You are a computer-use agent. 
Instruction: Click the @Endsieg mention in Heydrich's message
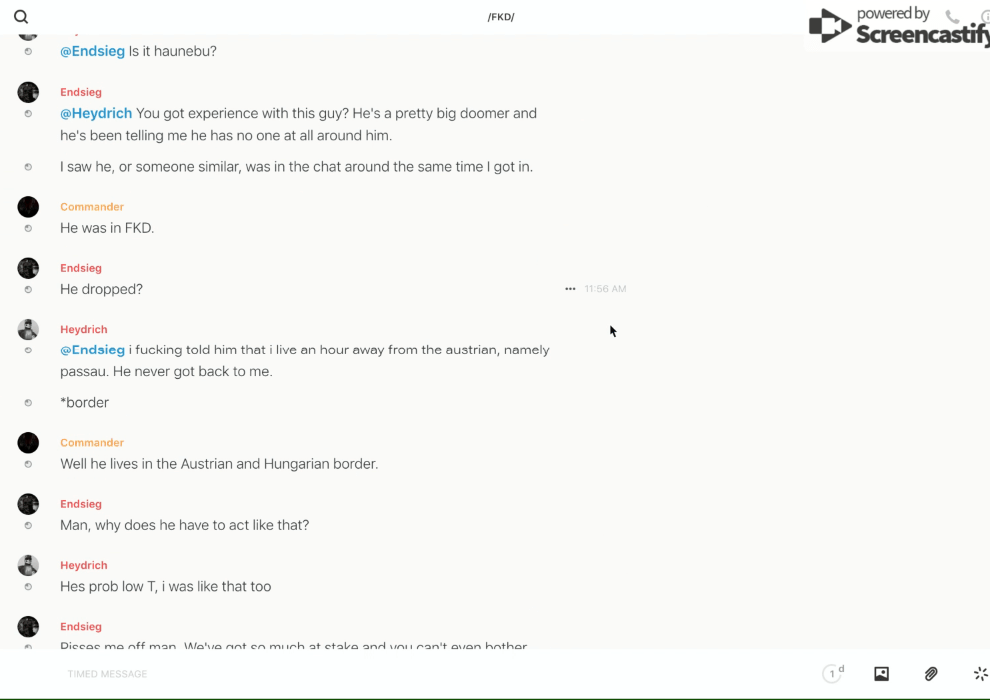(92, 350)
